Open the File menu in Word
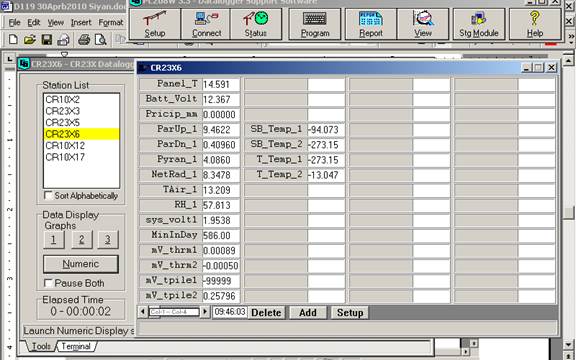Viewport: 576px width, 360px height. click(x=14, y=23)
